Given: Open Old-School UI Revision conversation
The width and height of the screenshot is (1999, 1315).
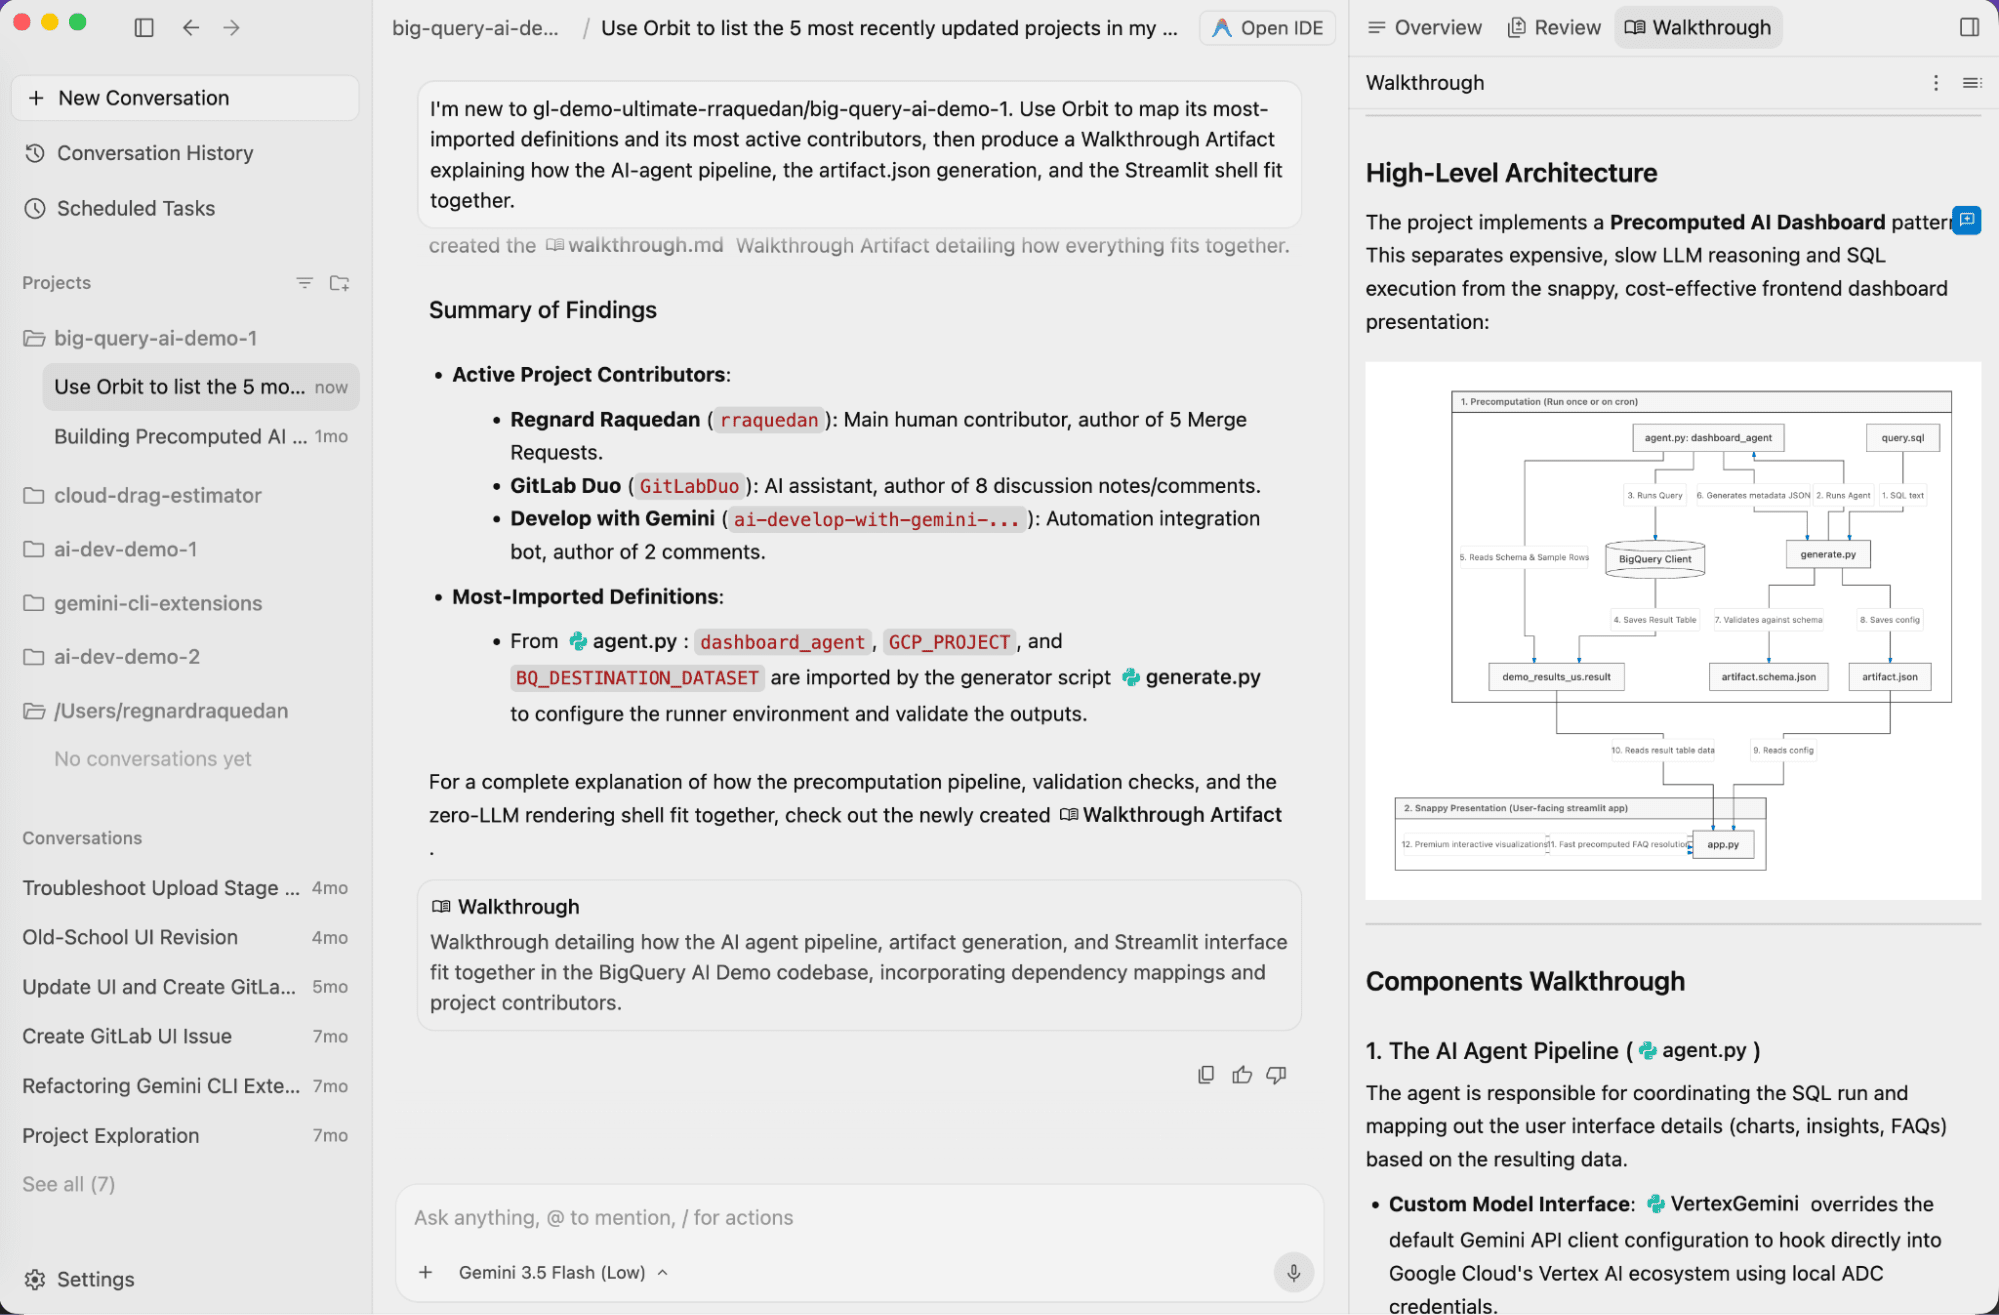Looking at the screenshot, I should 185,937.
